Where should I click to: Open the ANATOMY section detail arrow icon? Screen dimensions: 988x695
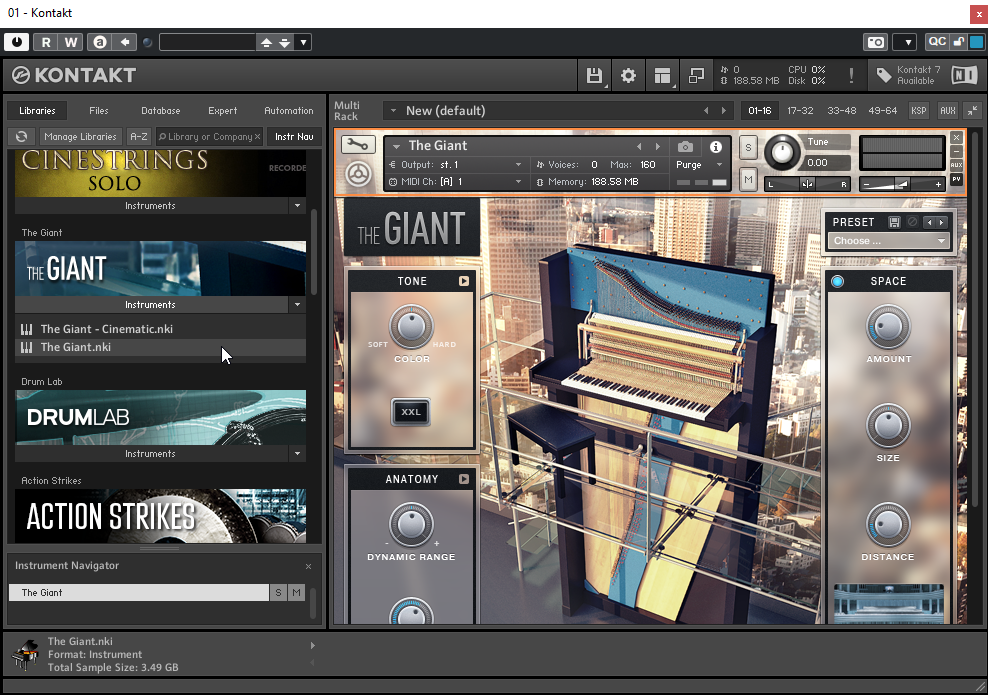tap(464, 479)
